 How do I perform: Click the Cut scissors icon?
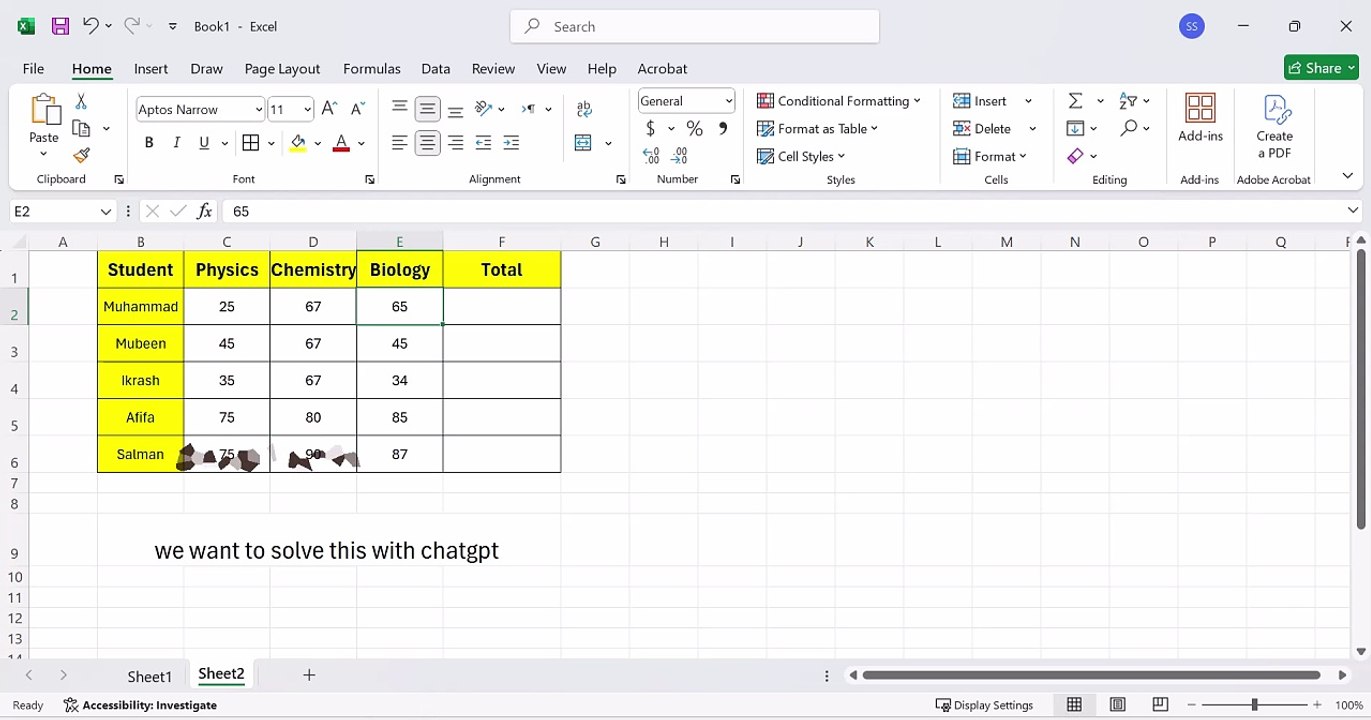[x=81, y=102]
